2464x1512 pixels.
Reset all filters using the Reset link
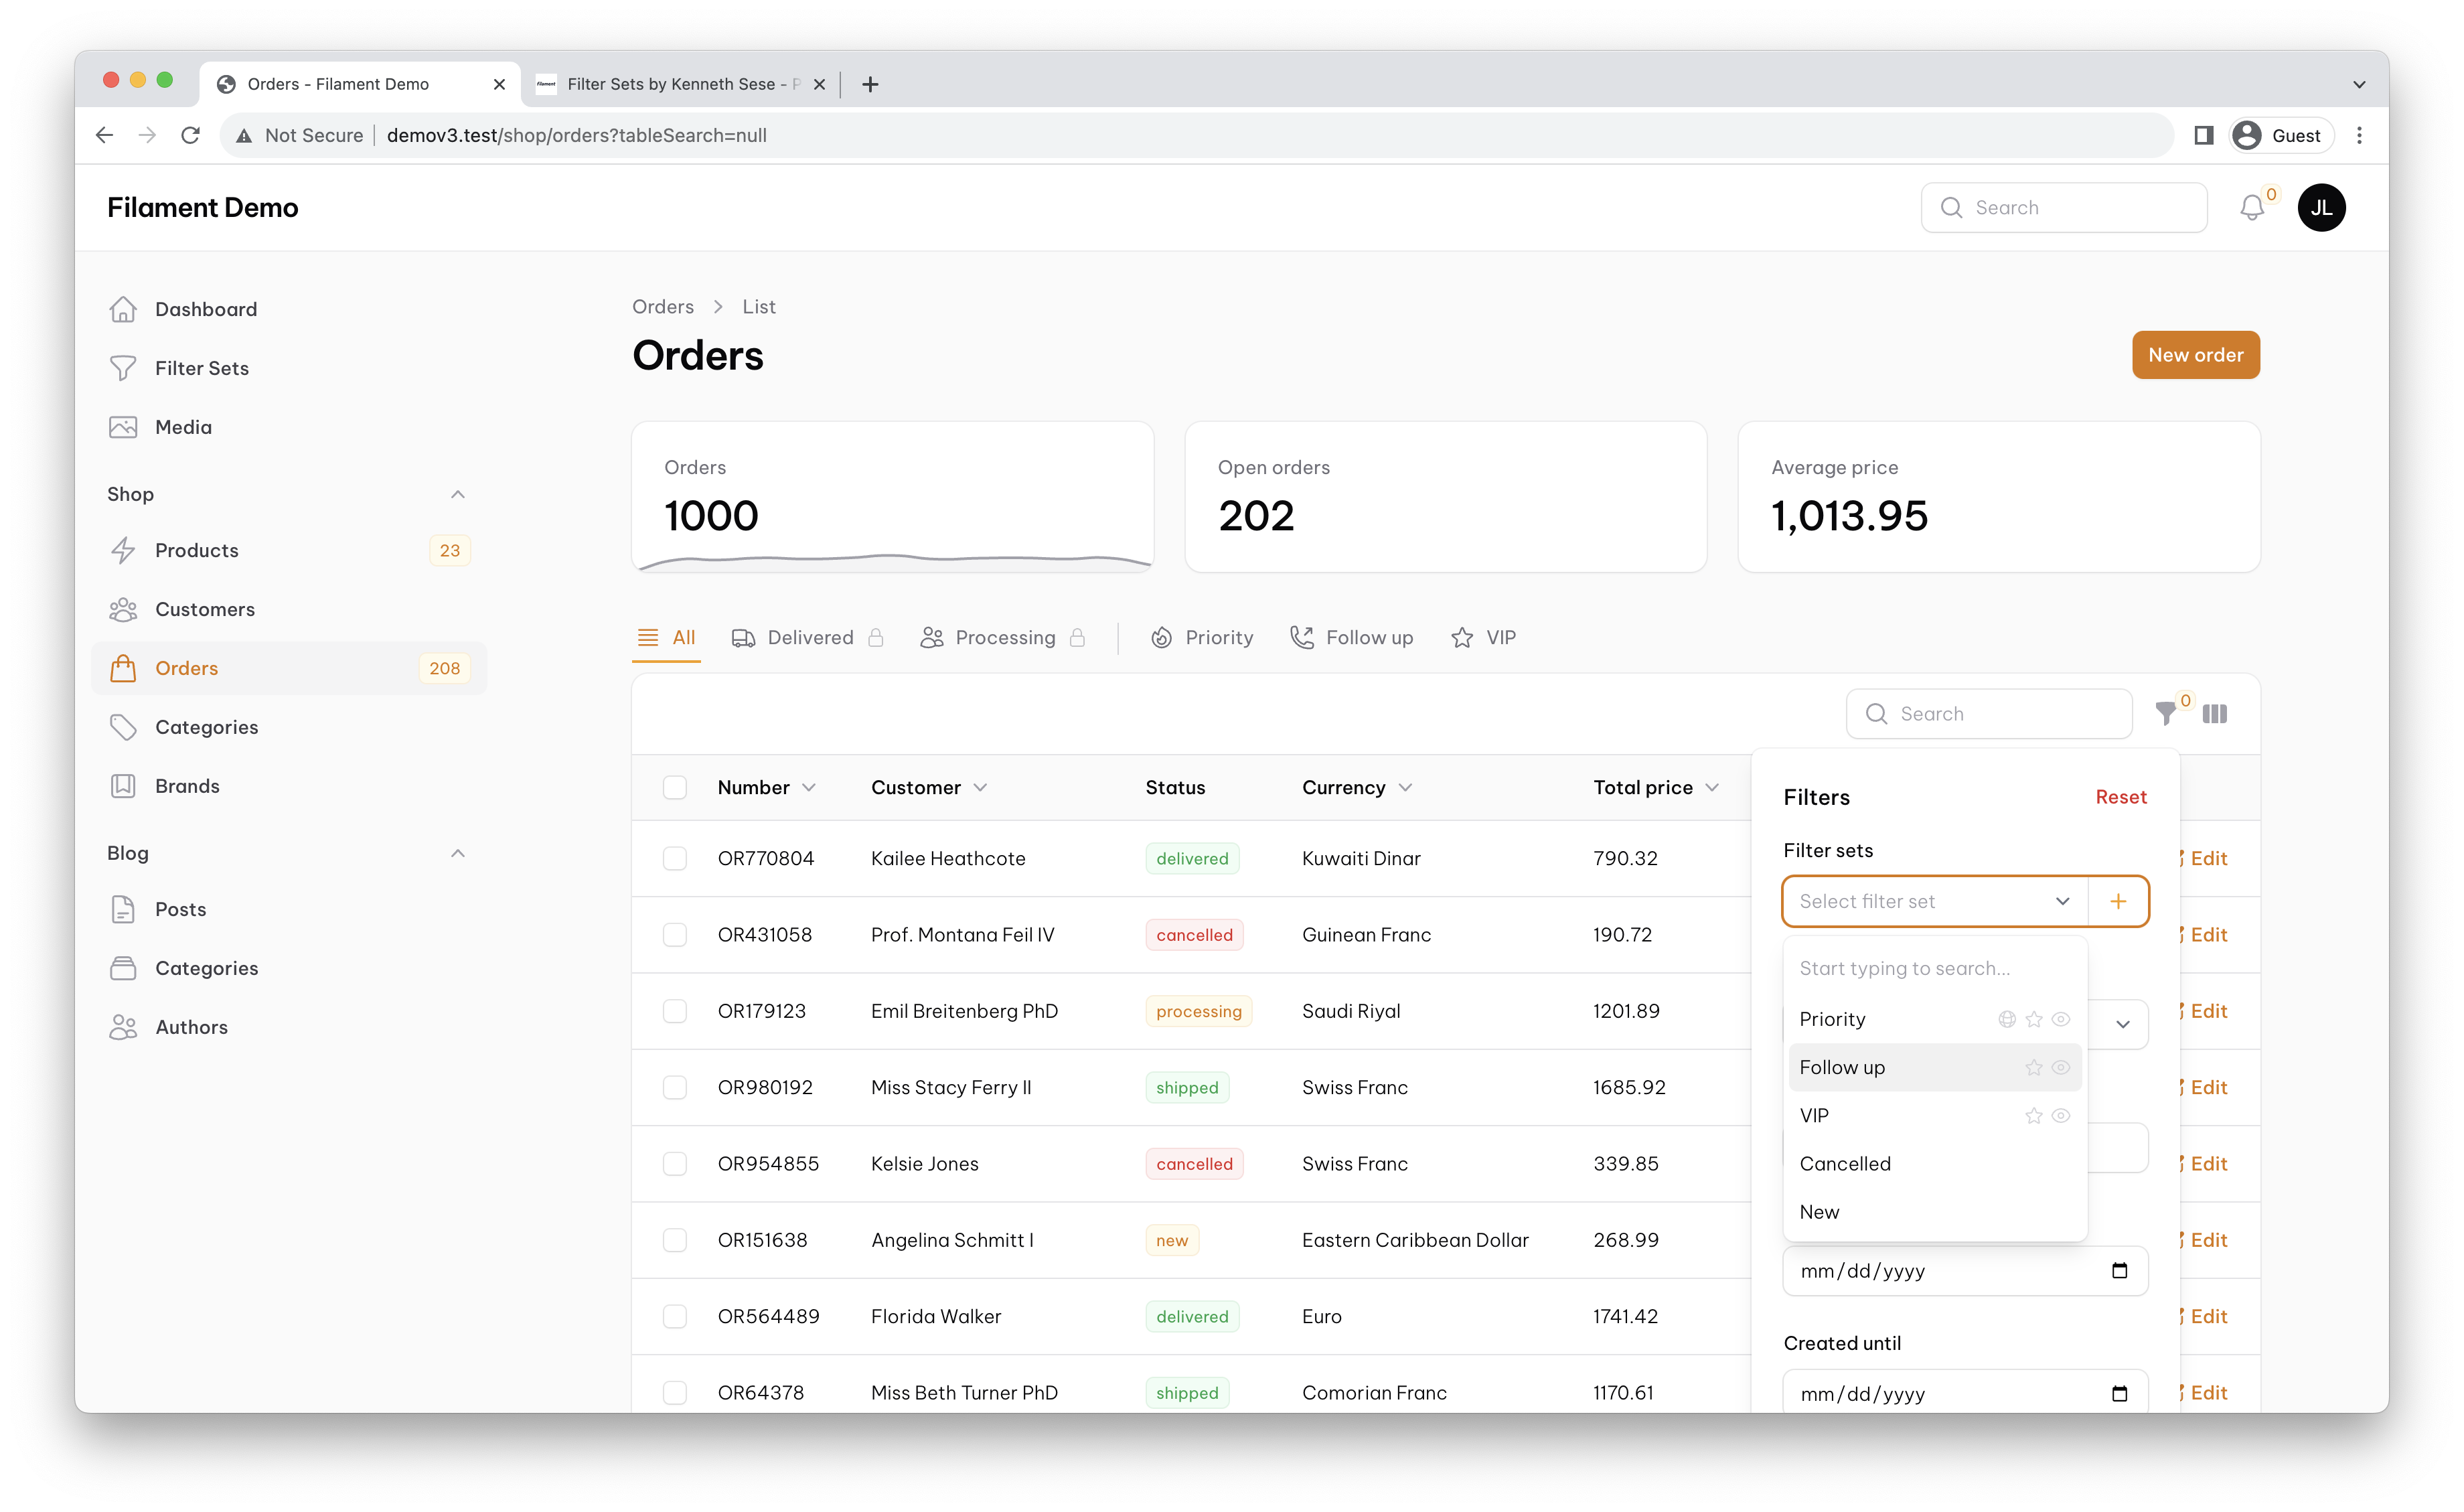2121,796
